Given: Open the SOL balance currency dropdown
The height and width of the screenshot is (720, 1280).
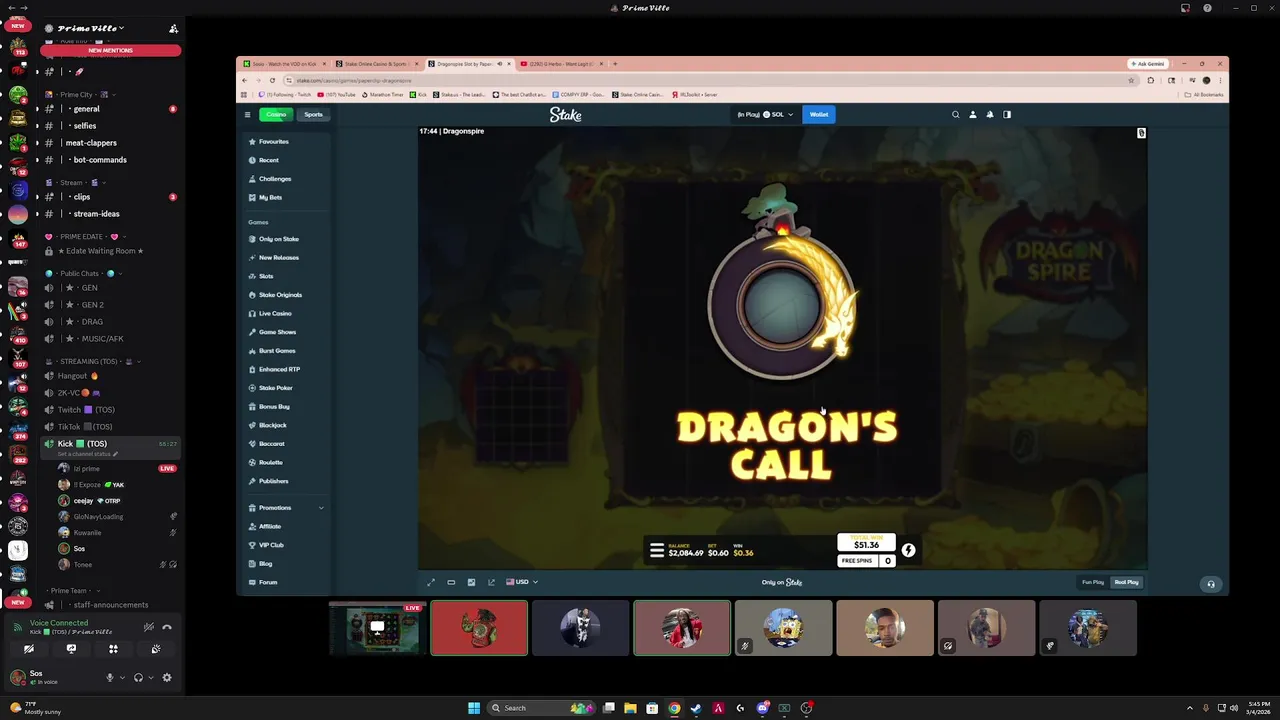Looking at the screenshot, I should click(x=765, y=114).
